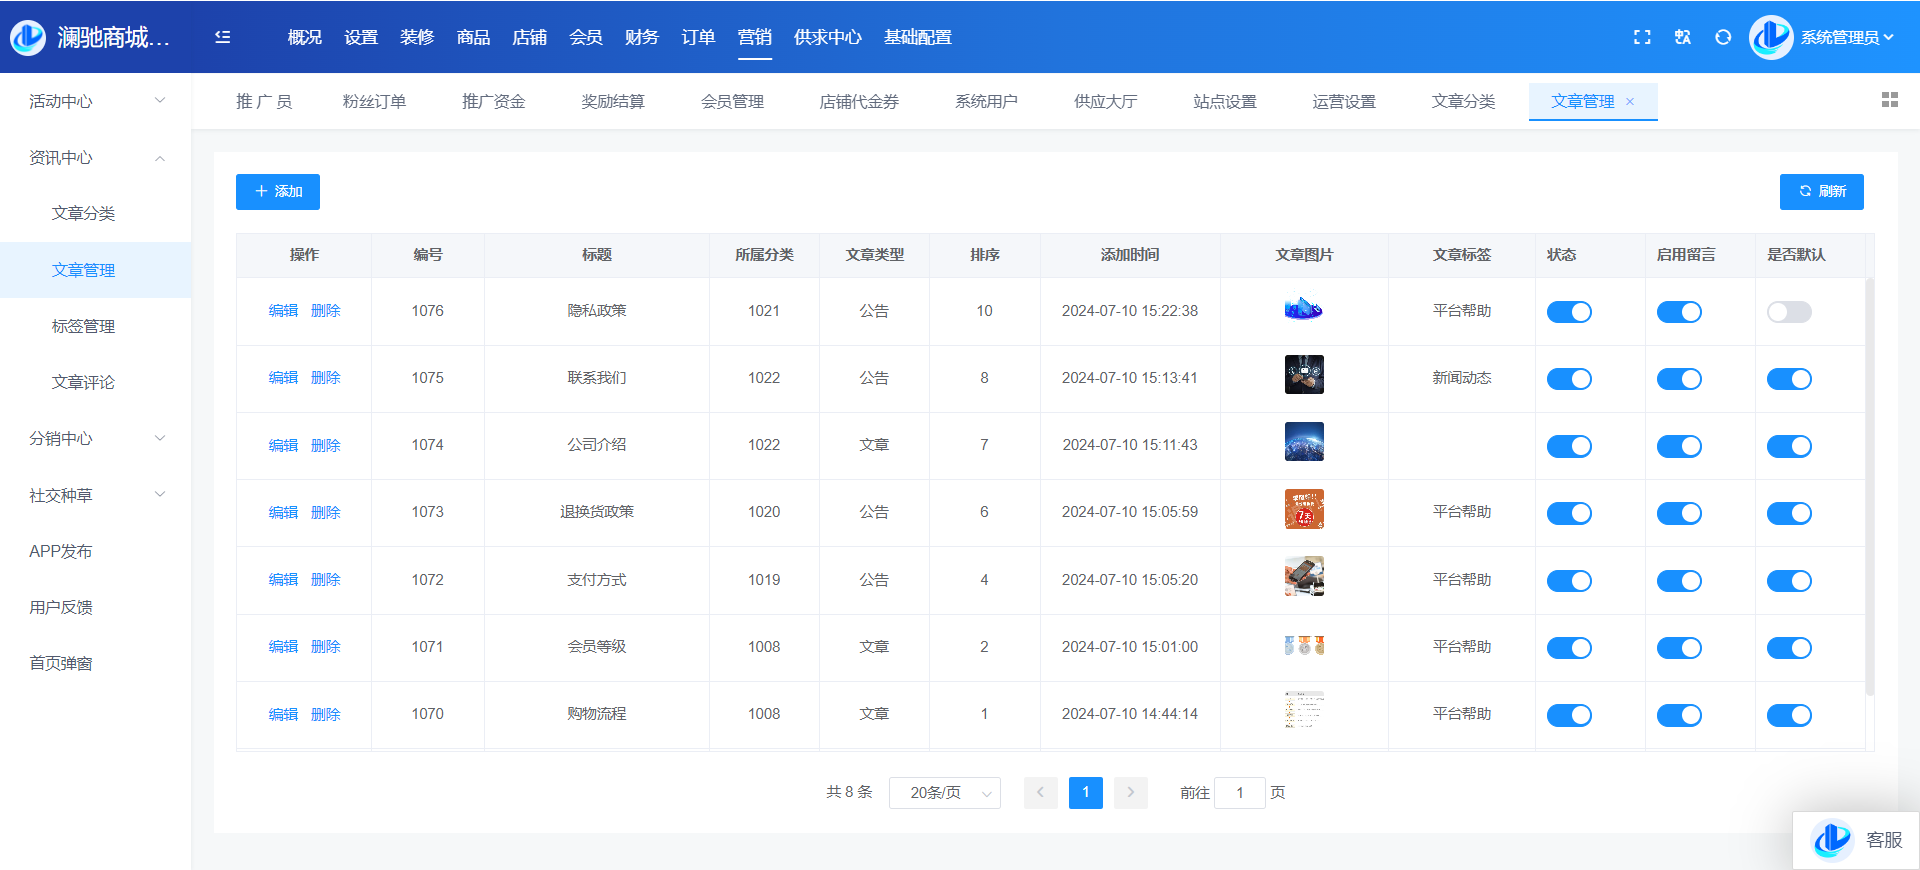Click the system administrator avatar

click(1771, 37)
